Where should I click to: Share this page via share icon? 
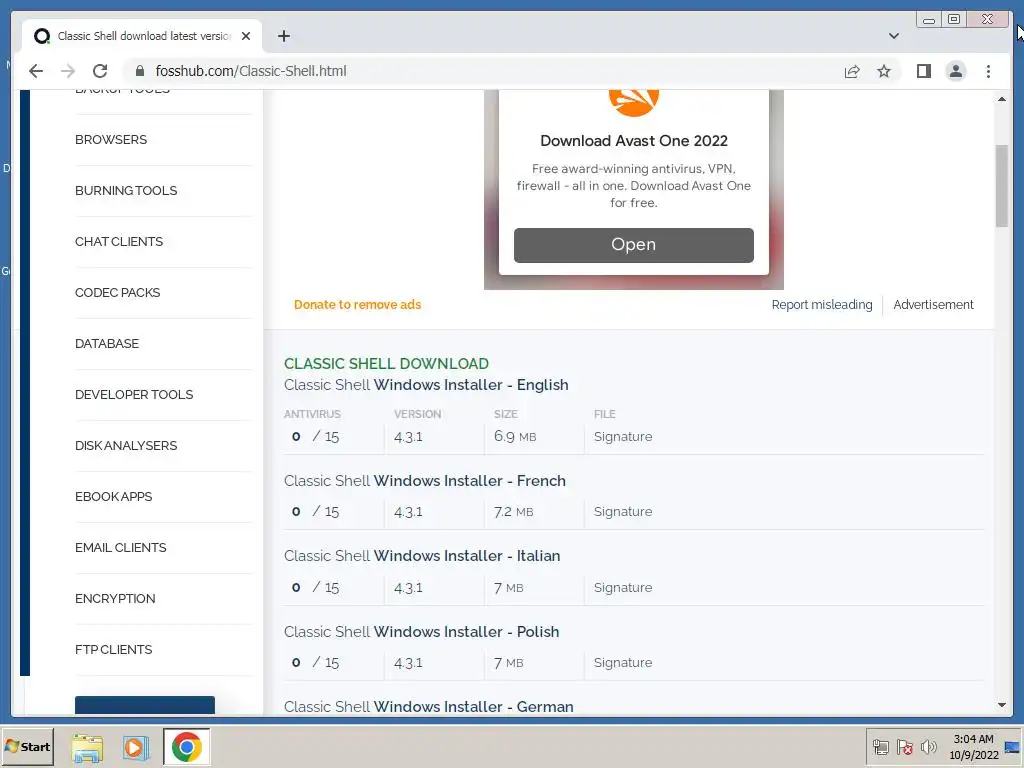(852, 71)
